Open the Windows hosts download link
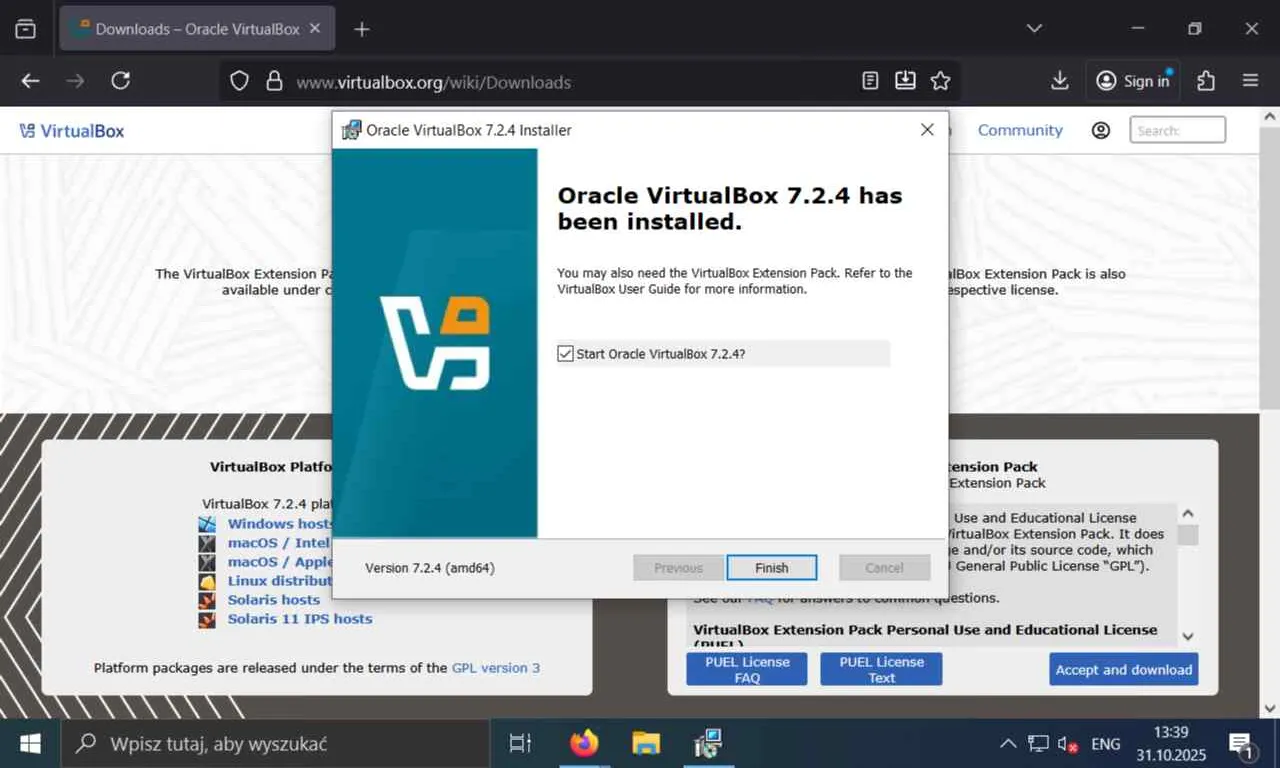 click(x=279, y=524)
